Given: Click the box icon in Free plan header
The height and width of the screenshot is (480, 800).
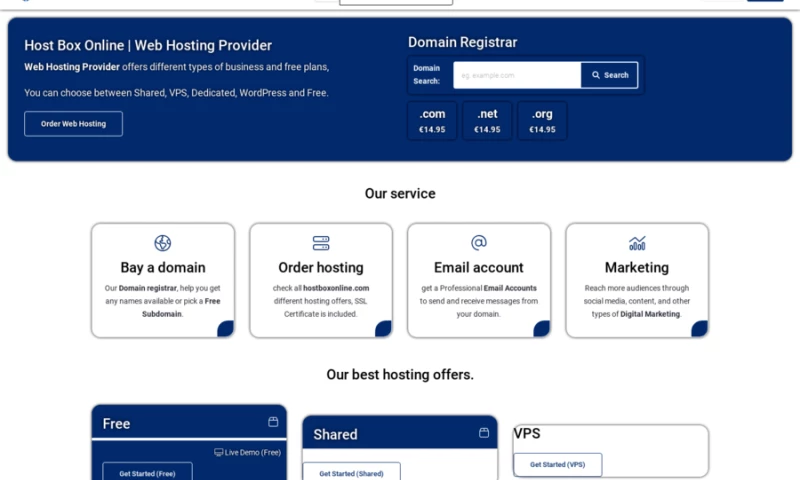Looking at the screenshot, I should [x=273, y=422].
